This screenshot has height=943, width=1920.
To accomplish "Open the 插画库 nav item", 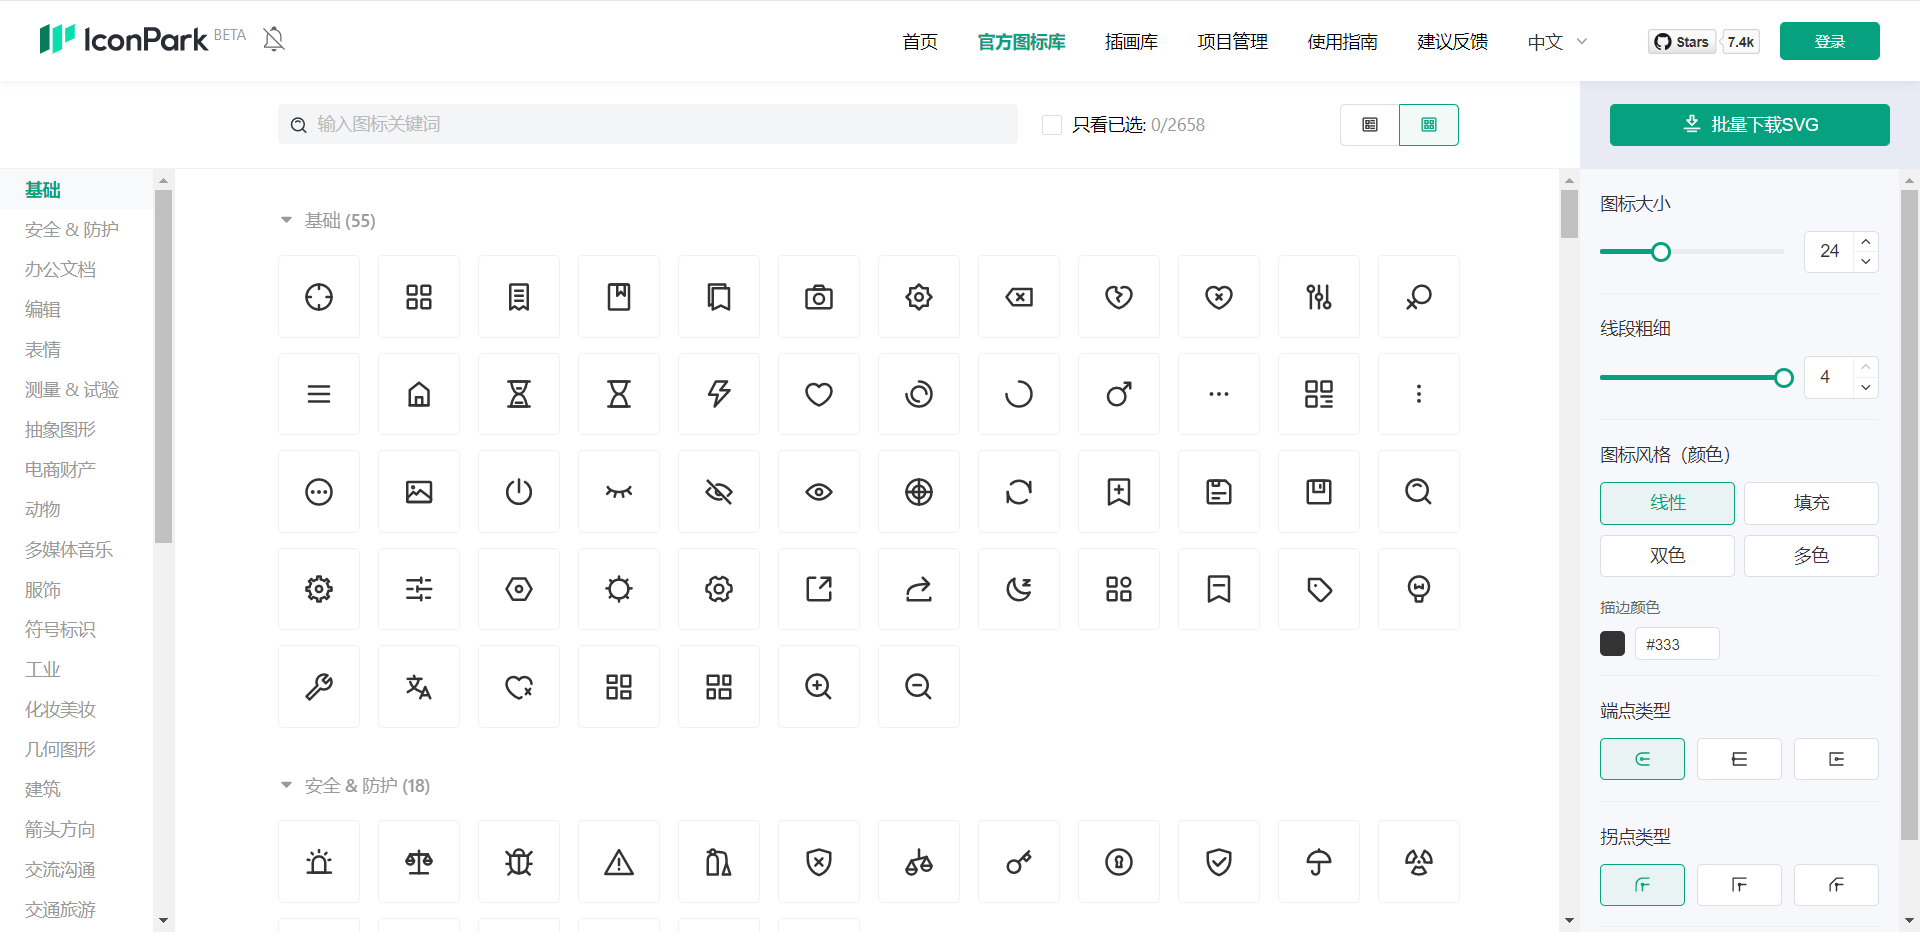I will point(1131,42).
